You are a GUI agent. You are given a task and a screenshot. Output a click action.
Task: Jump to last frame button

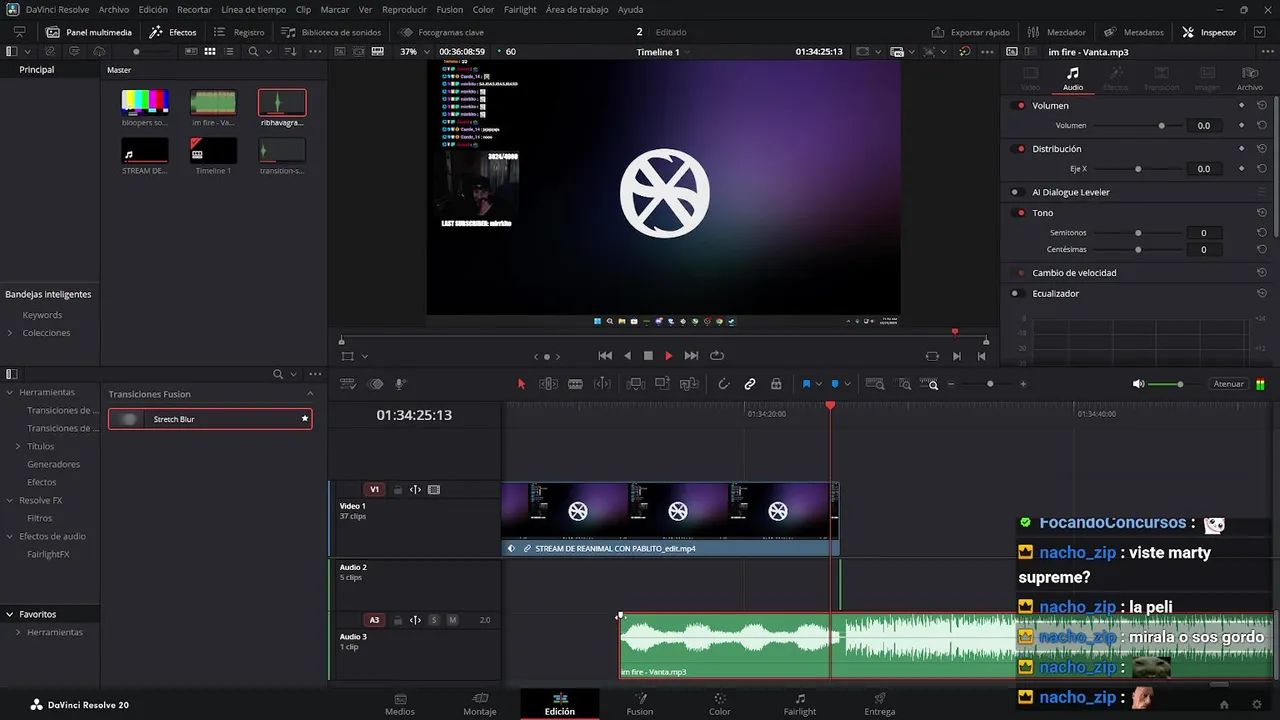point(691,356)
